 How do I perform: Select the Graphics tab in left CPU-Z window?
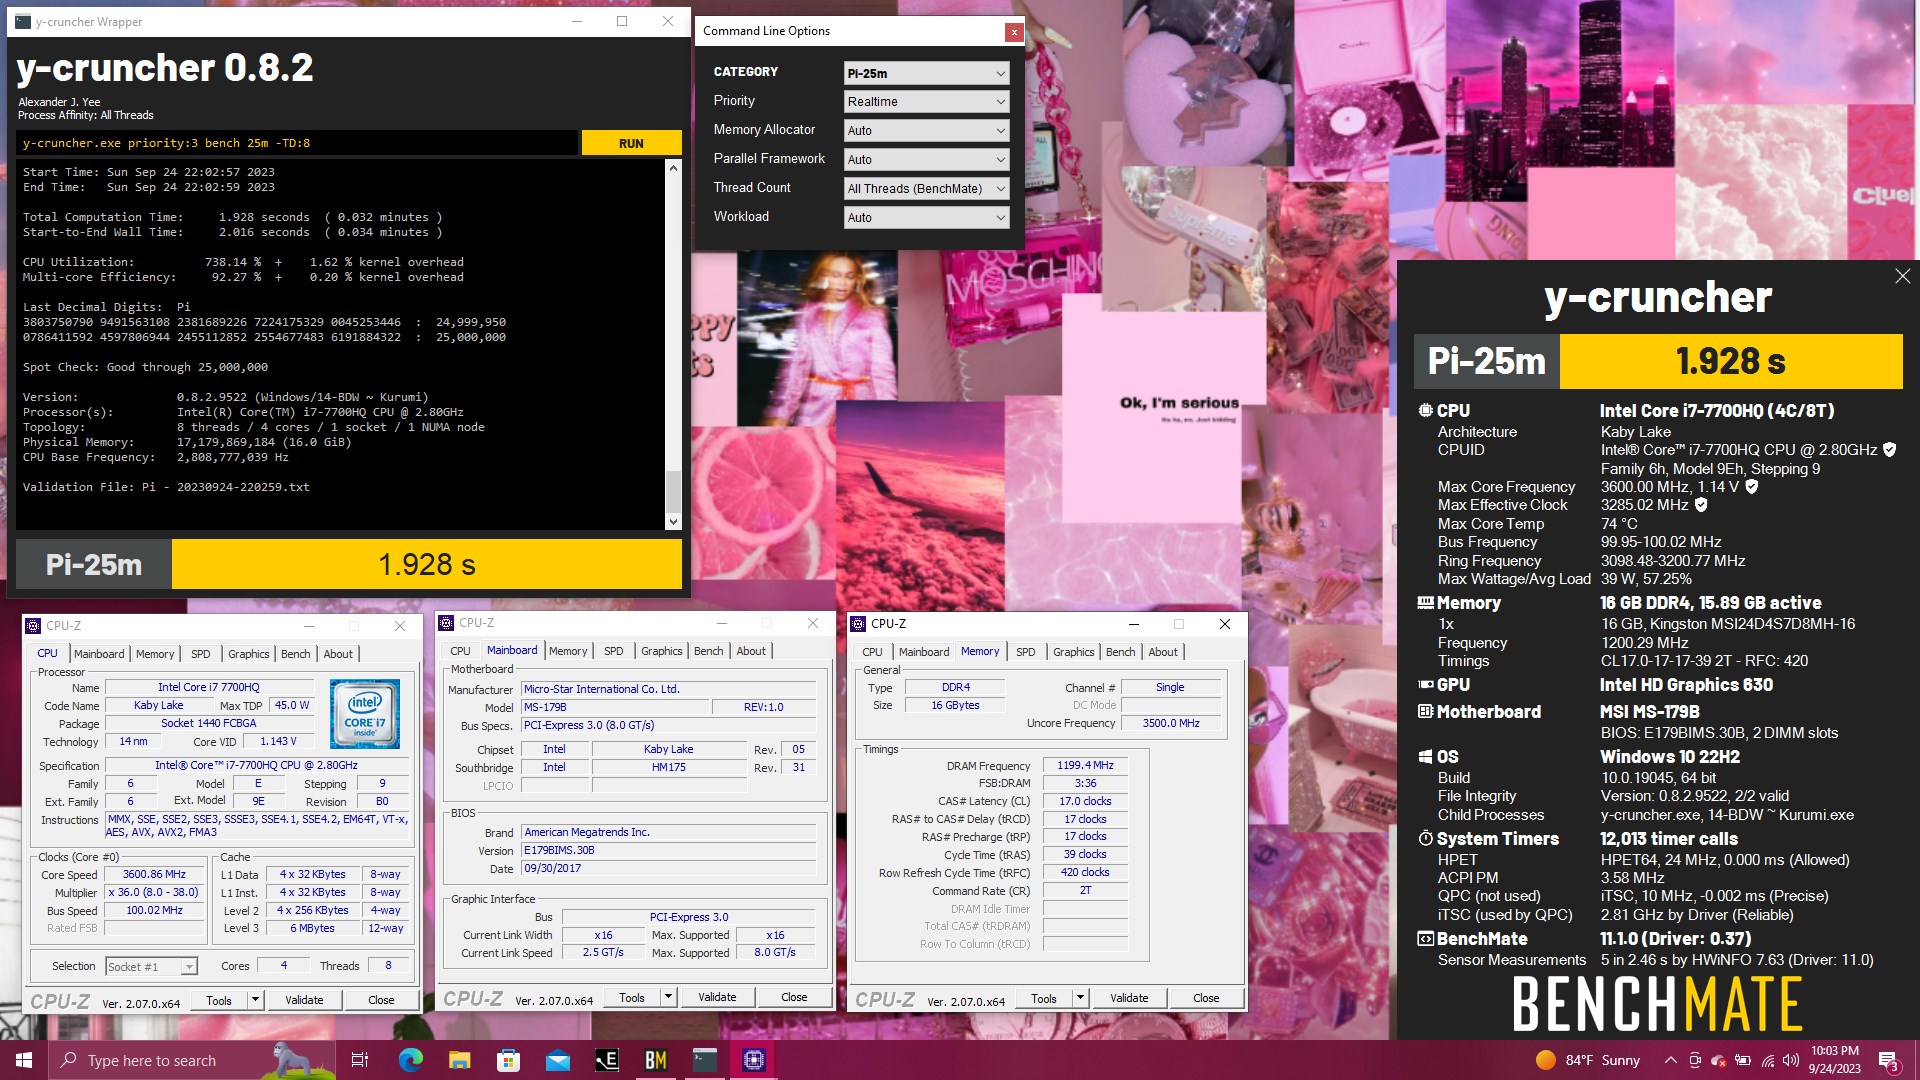(x=249, y=654)
